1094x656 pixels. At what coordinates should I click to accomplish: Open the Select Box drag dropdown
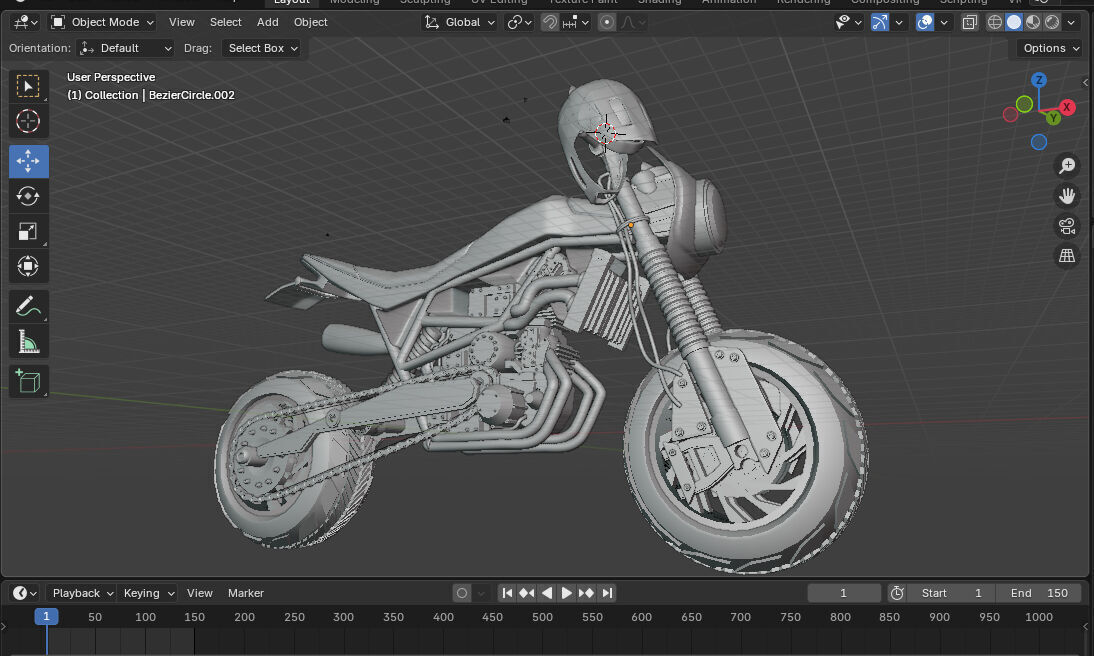click(x=261, y=48)
